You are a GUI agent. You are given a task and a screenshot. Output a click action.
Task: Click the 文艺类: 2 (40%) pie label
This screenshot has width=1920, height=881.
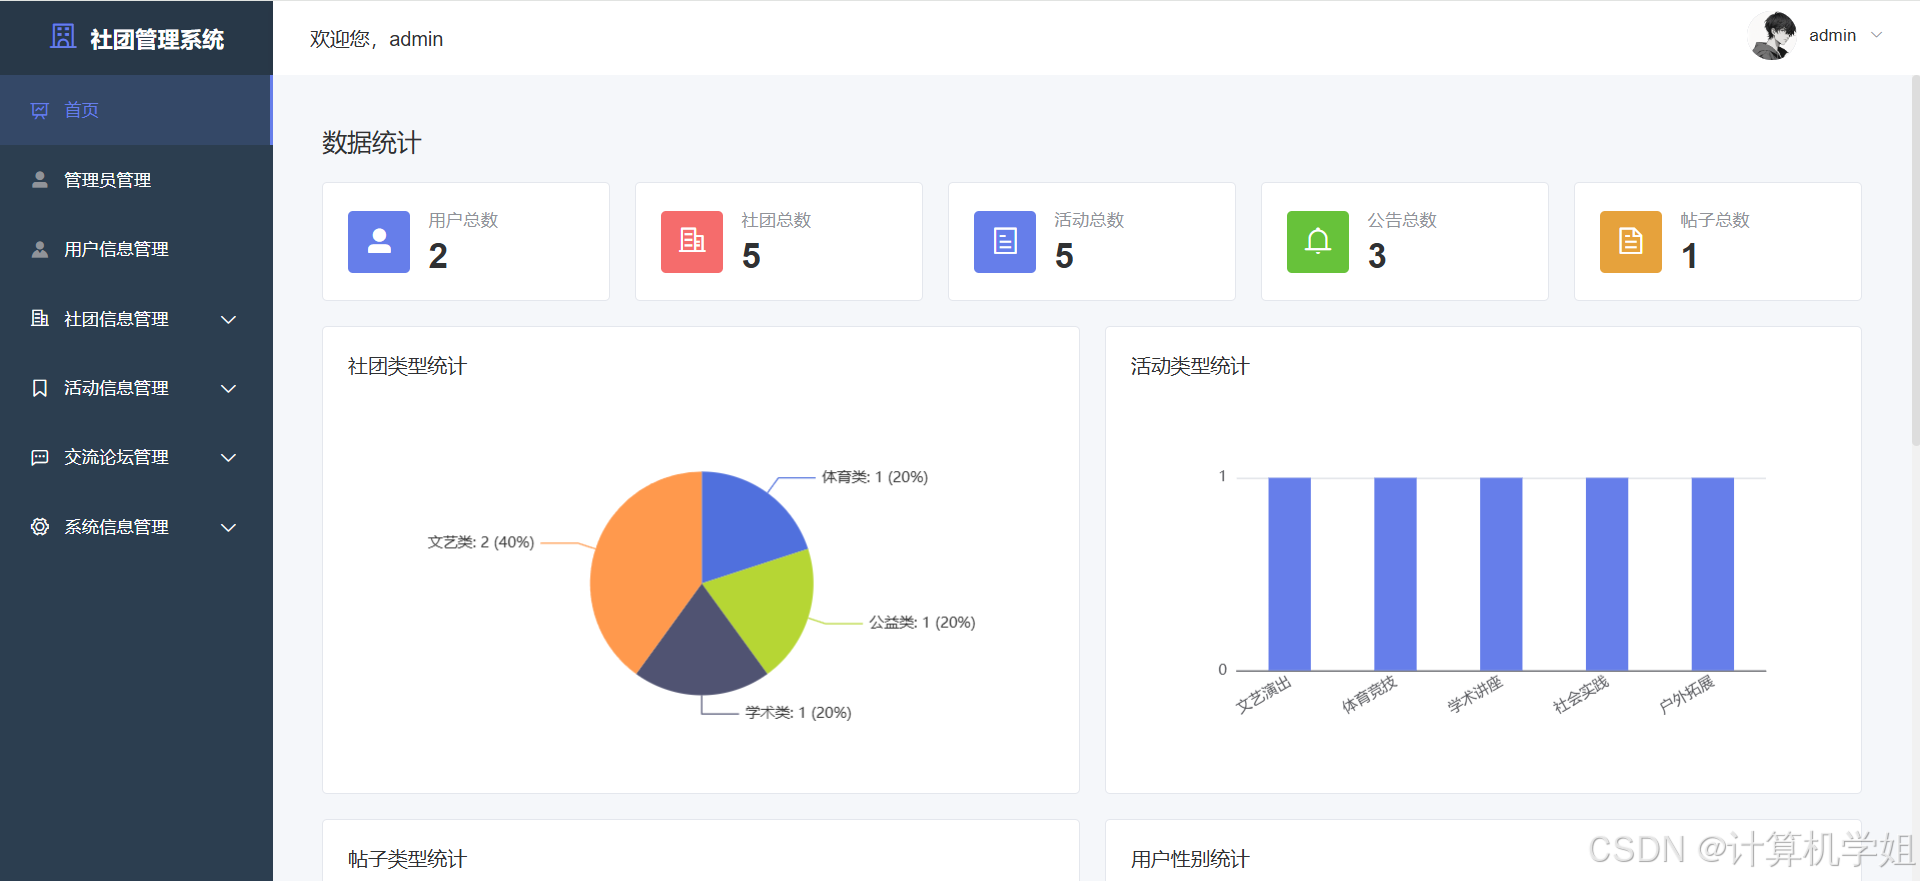tap(481, 542)
